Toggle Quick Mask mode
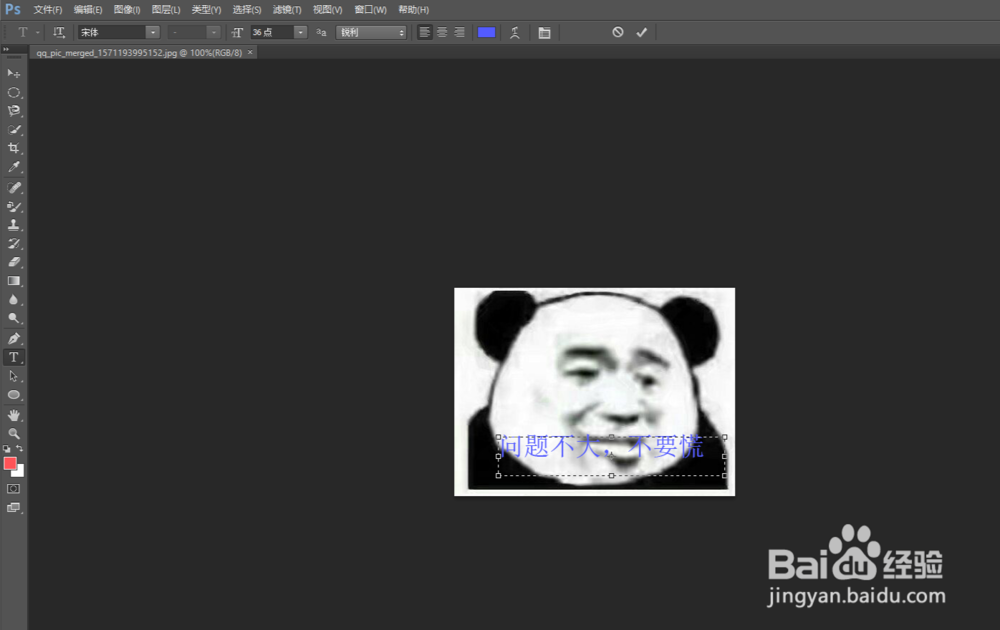1000x630 pixels. [13, 488]
